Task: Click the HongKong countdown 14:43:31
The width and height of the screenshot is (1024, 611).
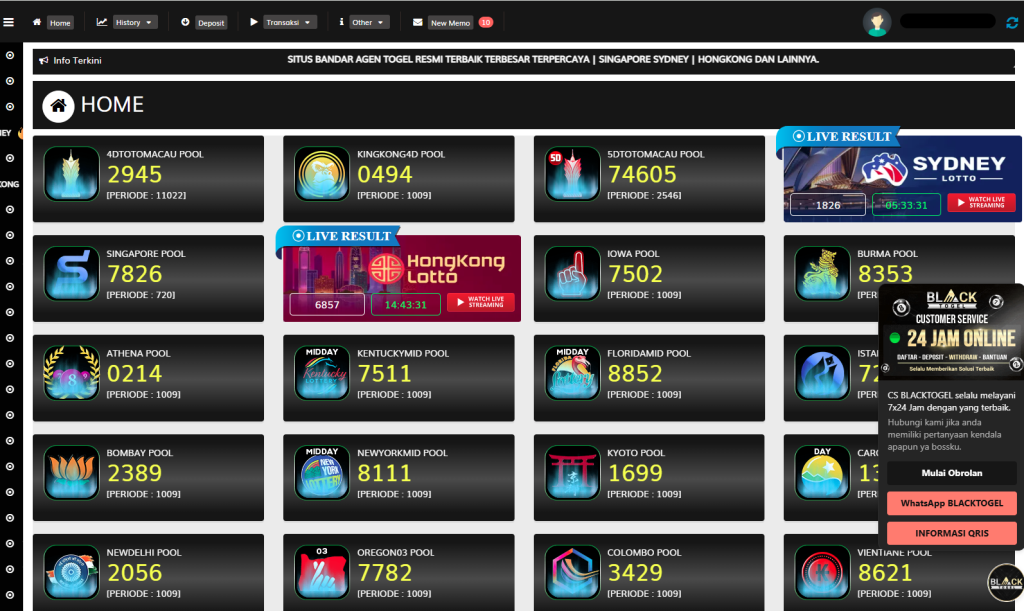Action: click(405, 305)
